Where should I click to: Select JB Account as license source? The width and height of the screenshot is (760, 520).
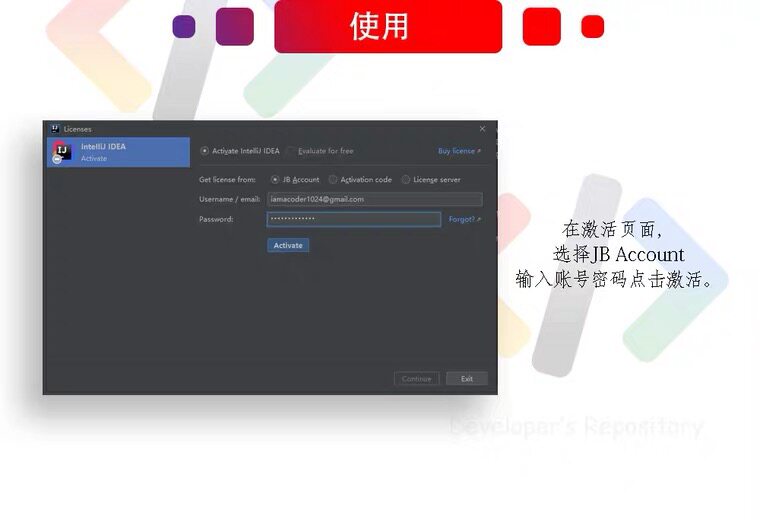point(275,179)
